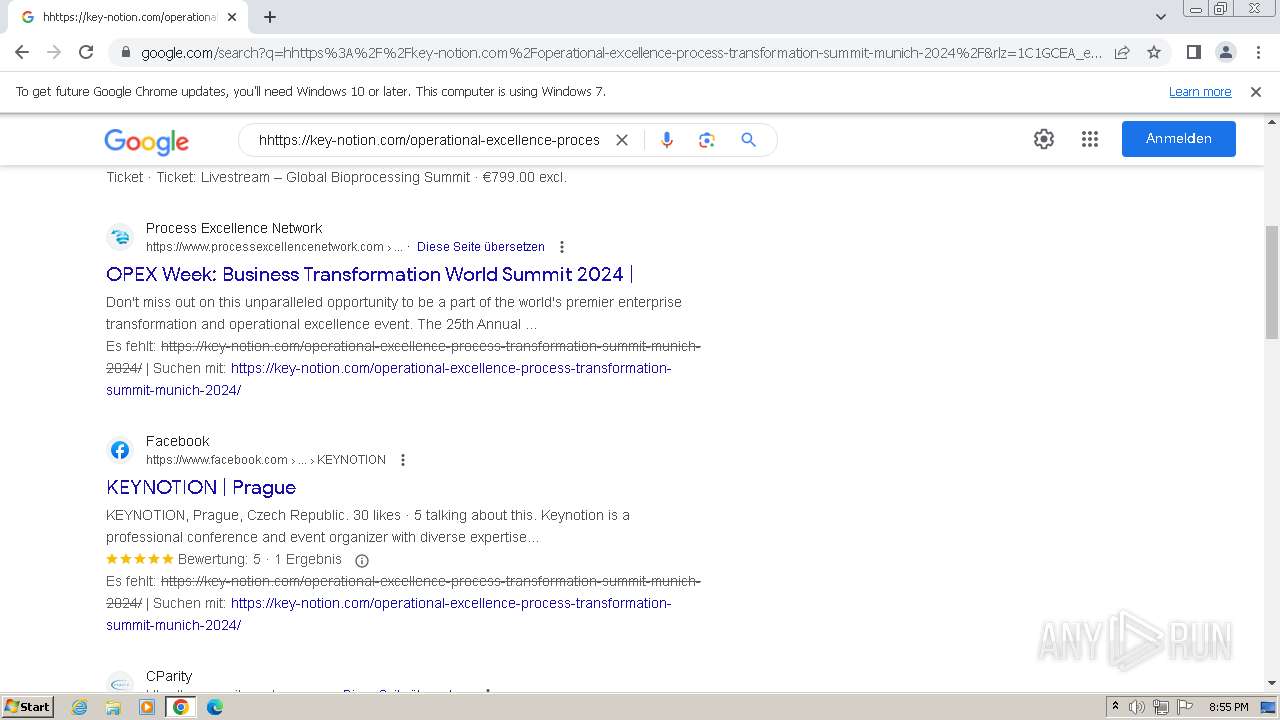
Task: Go back with the browser back arrow
Action: pyautogui.click(x=22, y=52)
